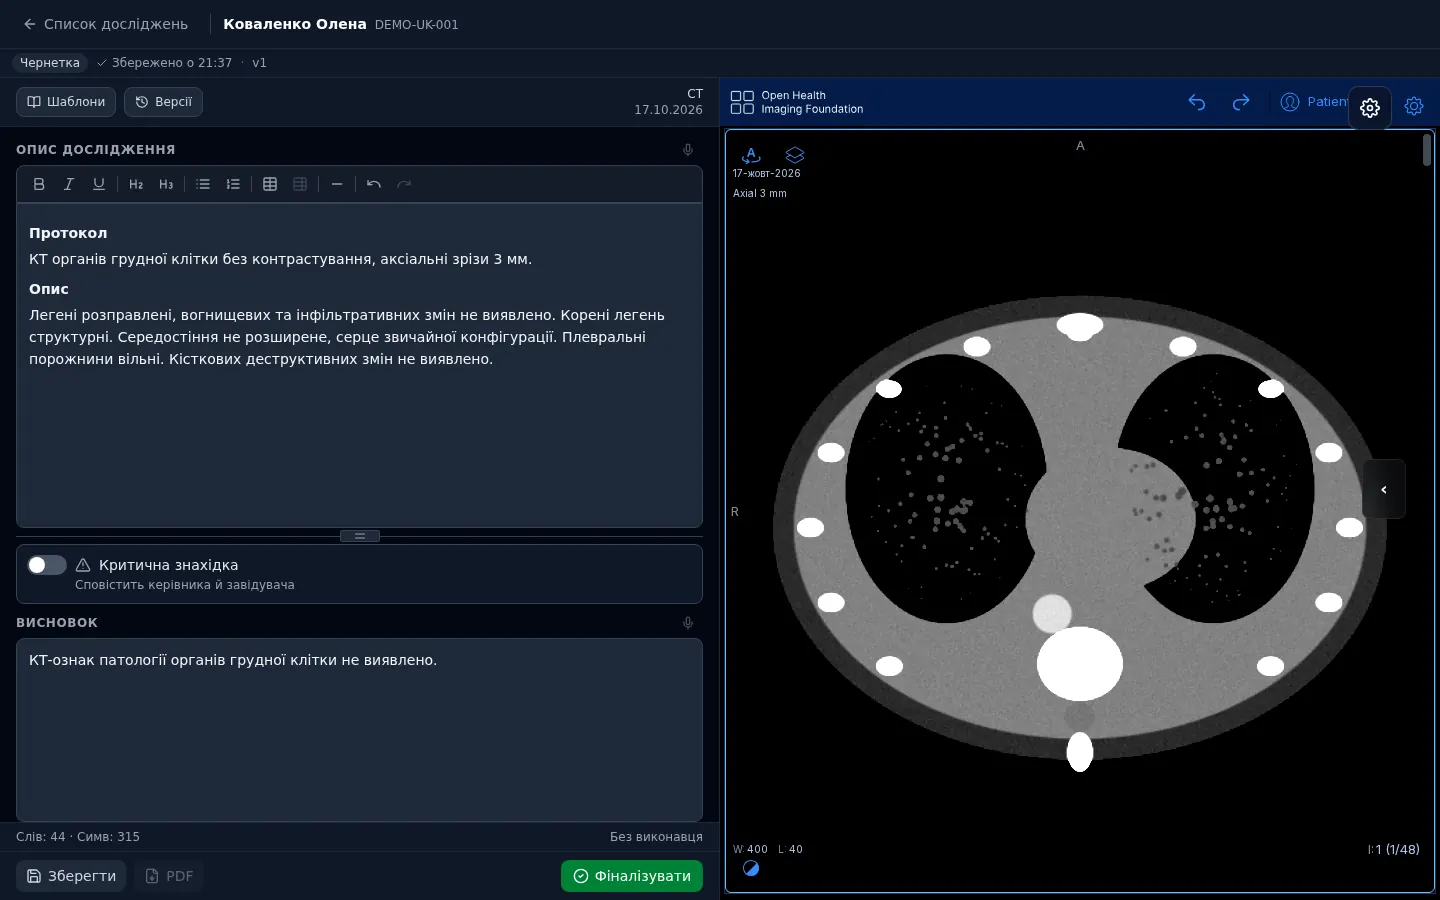Click the undo arrow in the image viewer toolbar
1440x900 pixels.
coord(1197,102)
